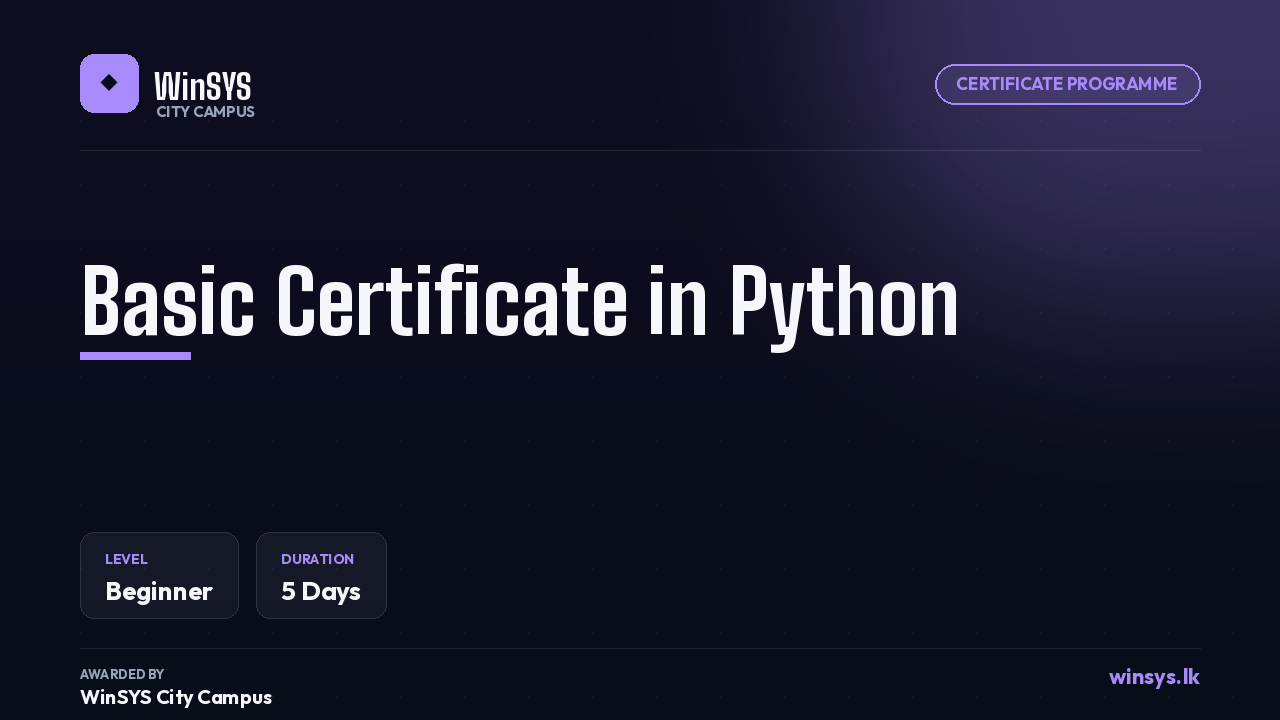Click the CITY CAMPUS subtitle under the logo
The image size is (1280, 720).
coord(205,112)
